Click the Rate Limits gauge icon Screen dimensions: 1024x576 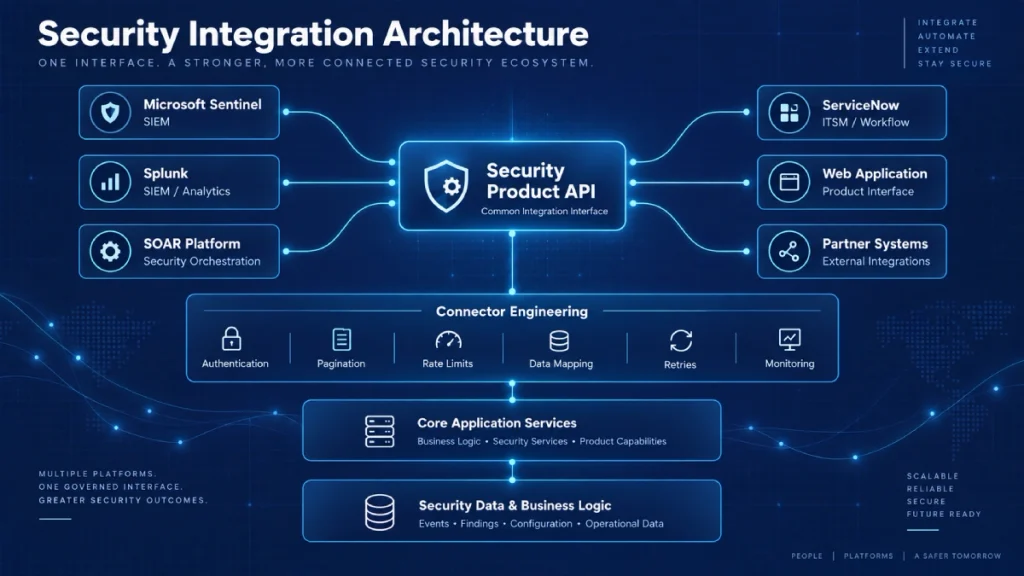(448, 340)
